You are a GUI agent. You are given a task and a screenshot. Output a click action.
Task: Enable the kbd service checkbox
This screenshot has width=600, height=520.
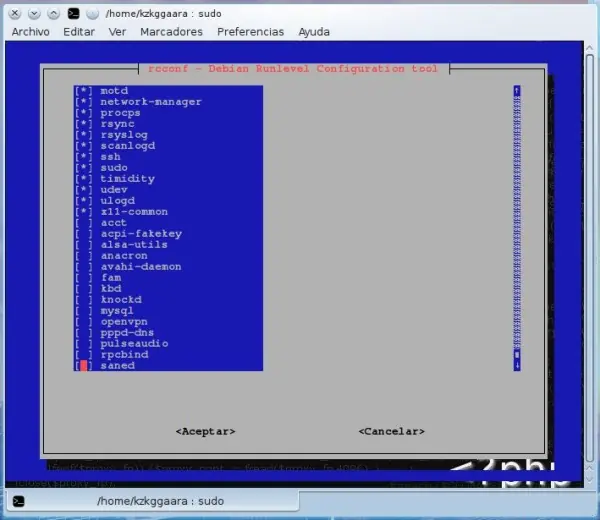tap(84, 289)
